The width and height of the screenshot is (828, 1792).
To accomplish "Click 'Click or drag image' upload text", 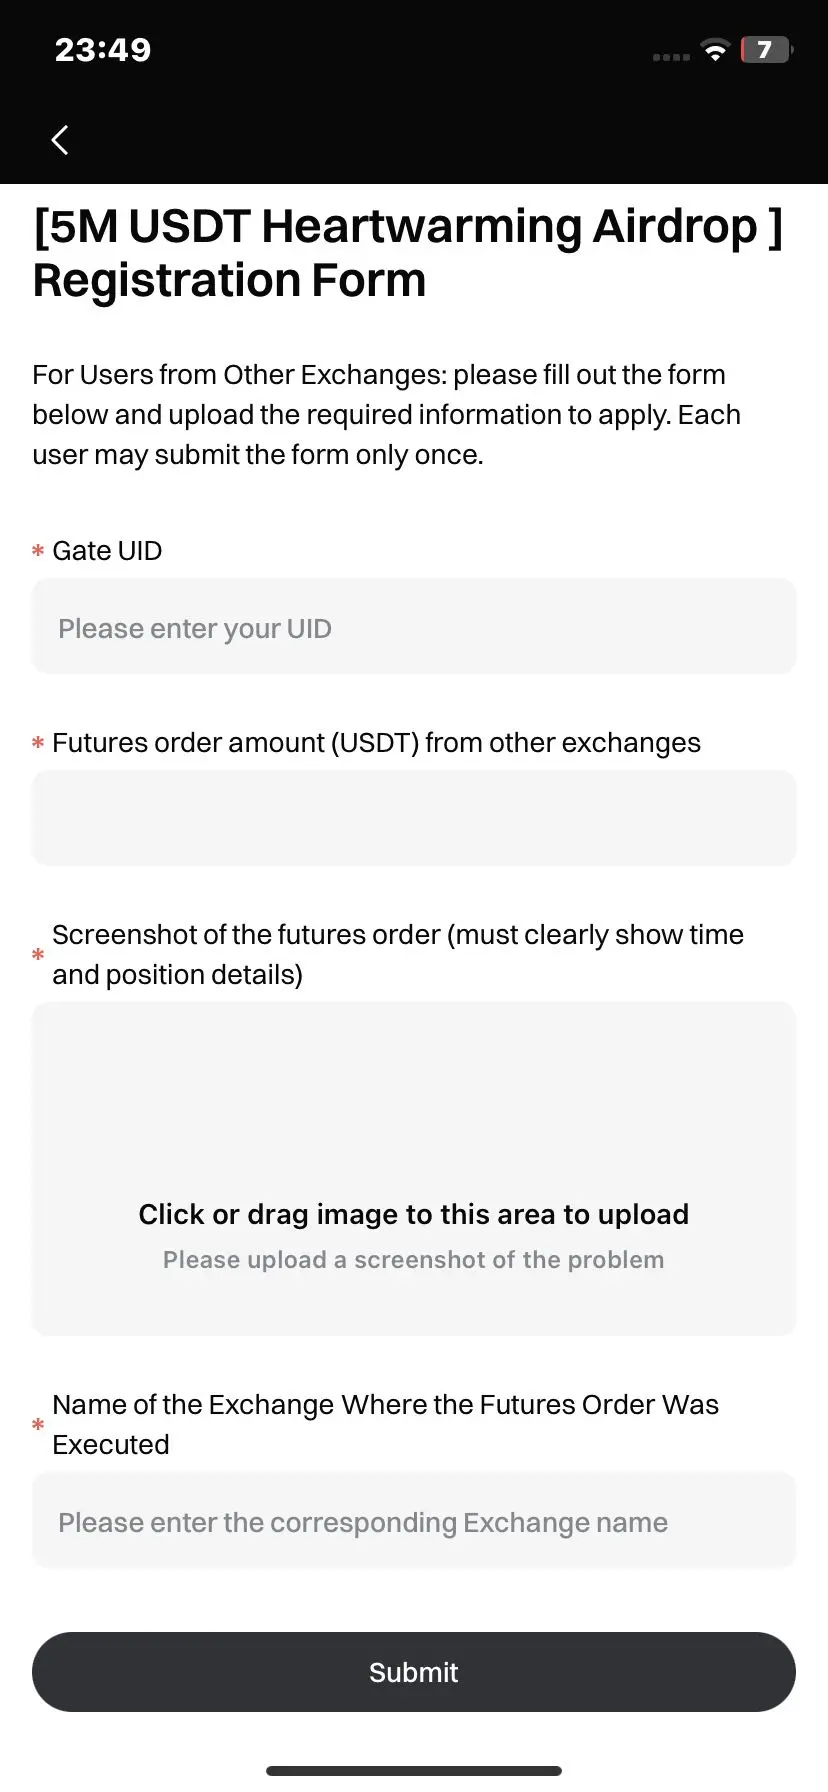I will coord(414,1214).
